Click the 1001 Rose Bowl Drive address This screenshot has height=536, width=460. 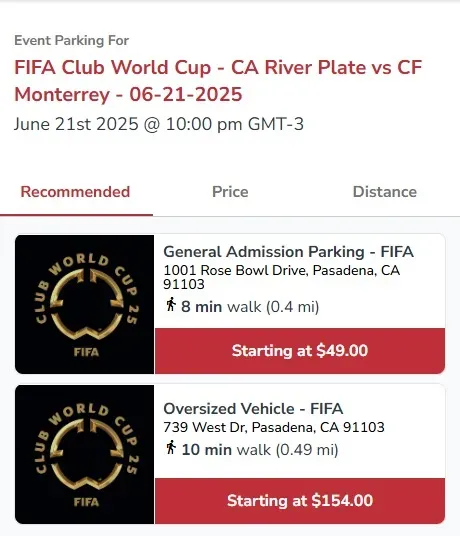coord(282,277)
